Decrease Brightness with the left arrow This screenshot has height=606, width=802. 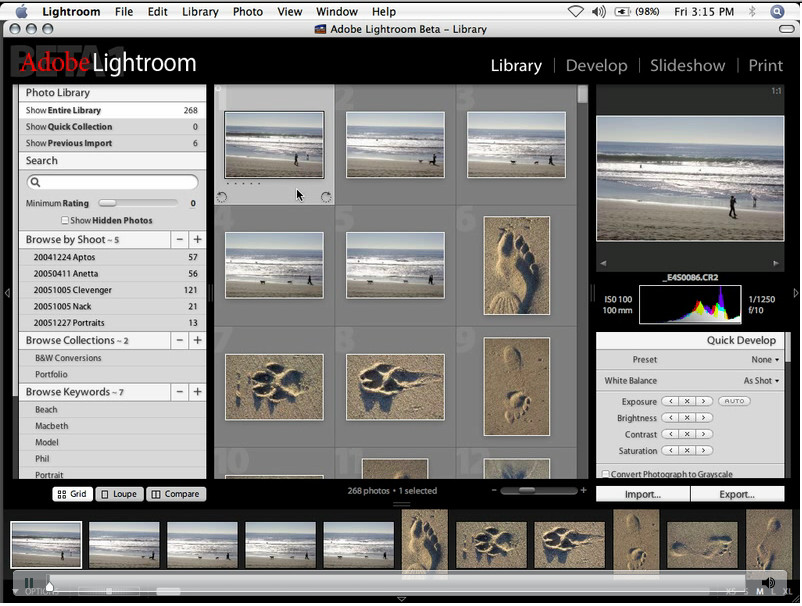671,418
